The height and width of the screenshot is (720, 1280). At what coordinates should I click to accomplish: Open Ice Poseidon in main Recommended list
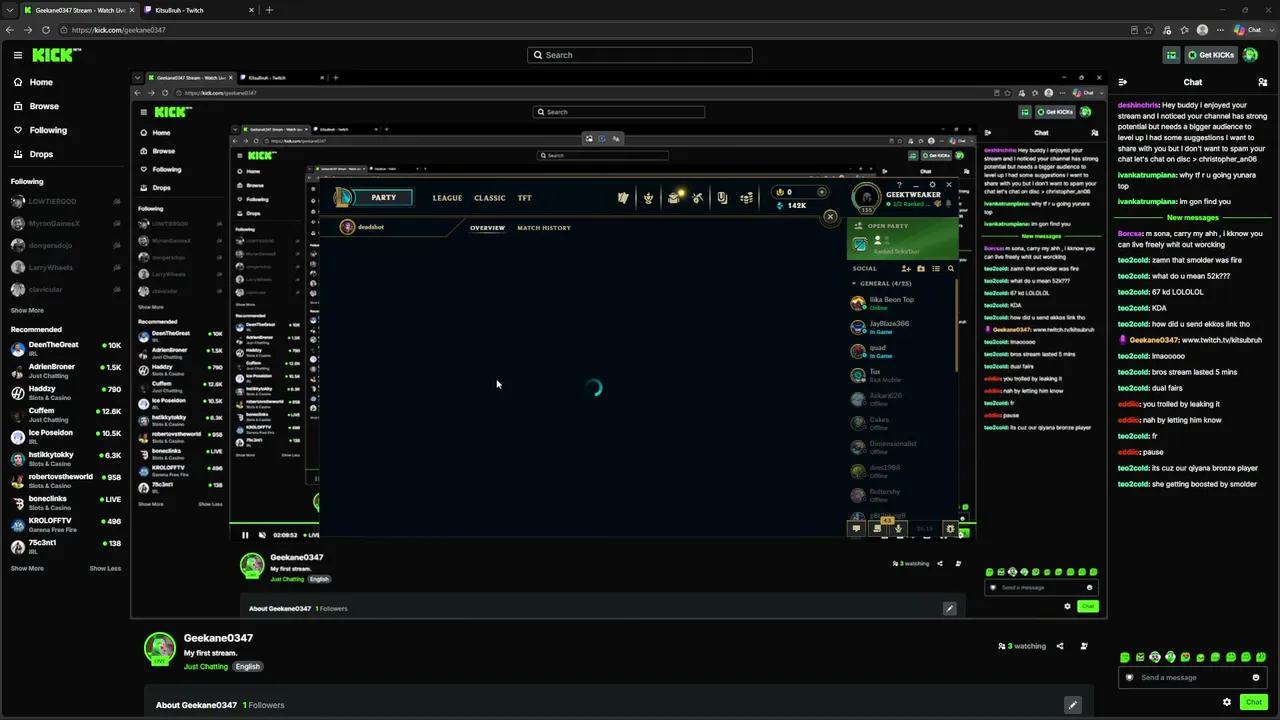[x=66, y=437]
